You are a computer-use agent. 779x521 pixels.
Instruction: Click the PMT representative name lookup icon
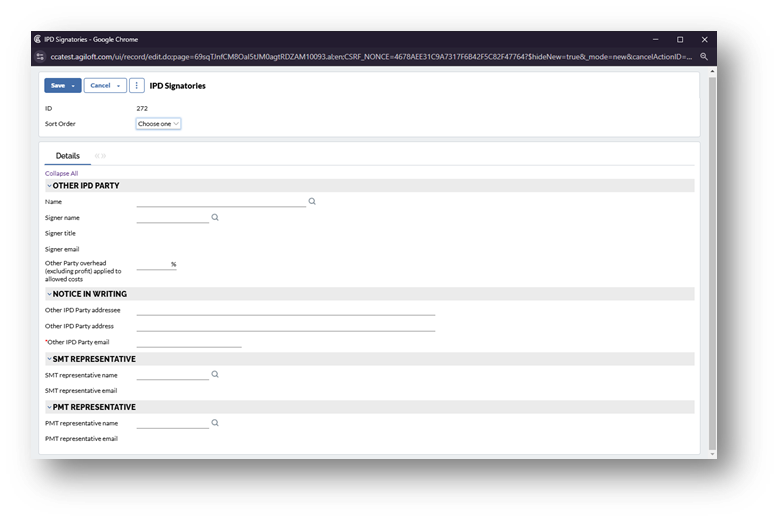pos(215,423)
